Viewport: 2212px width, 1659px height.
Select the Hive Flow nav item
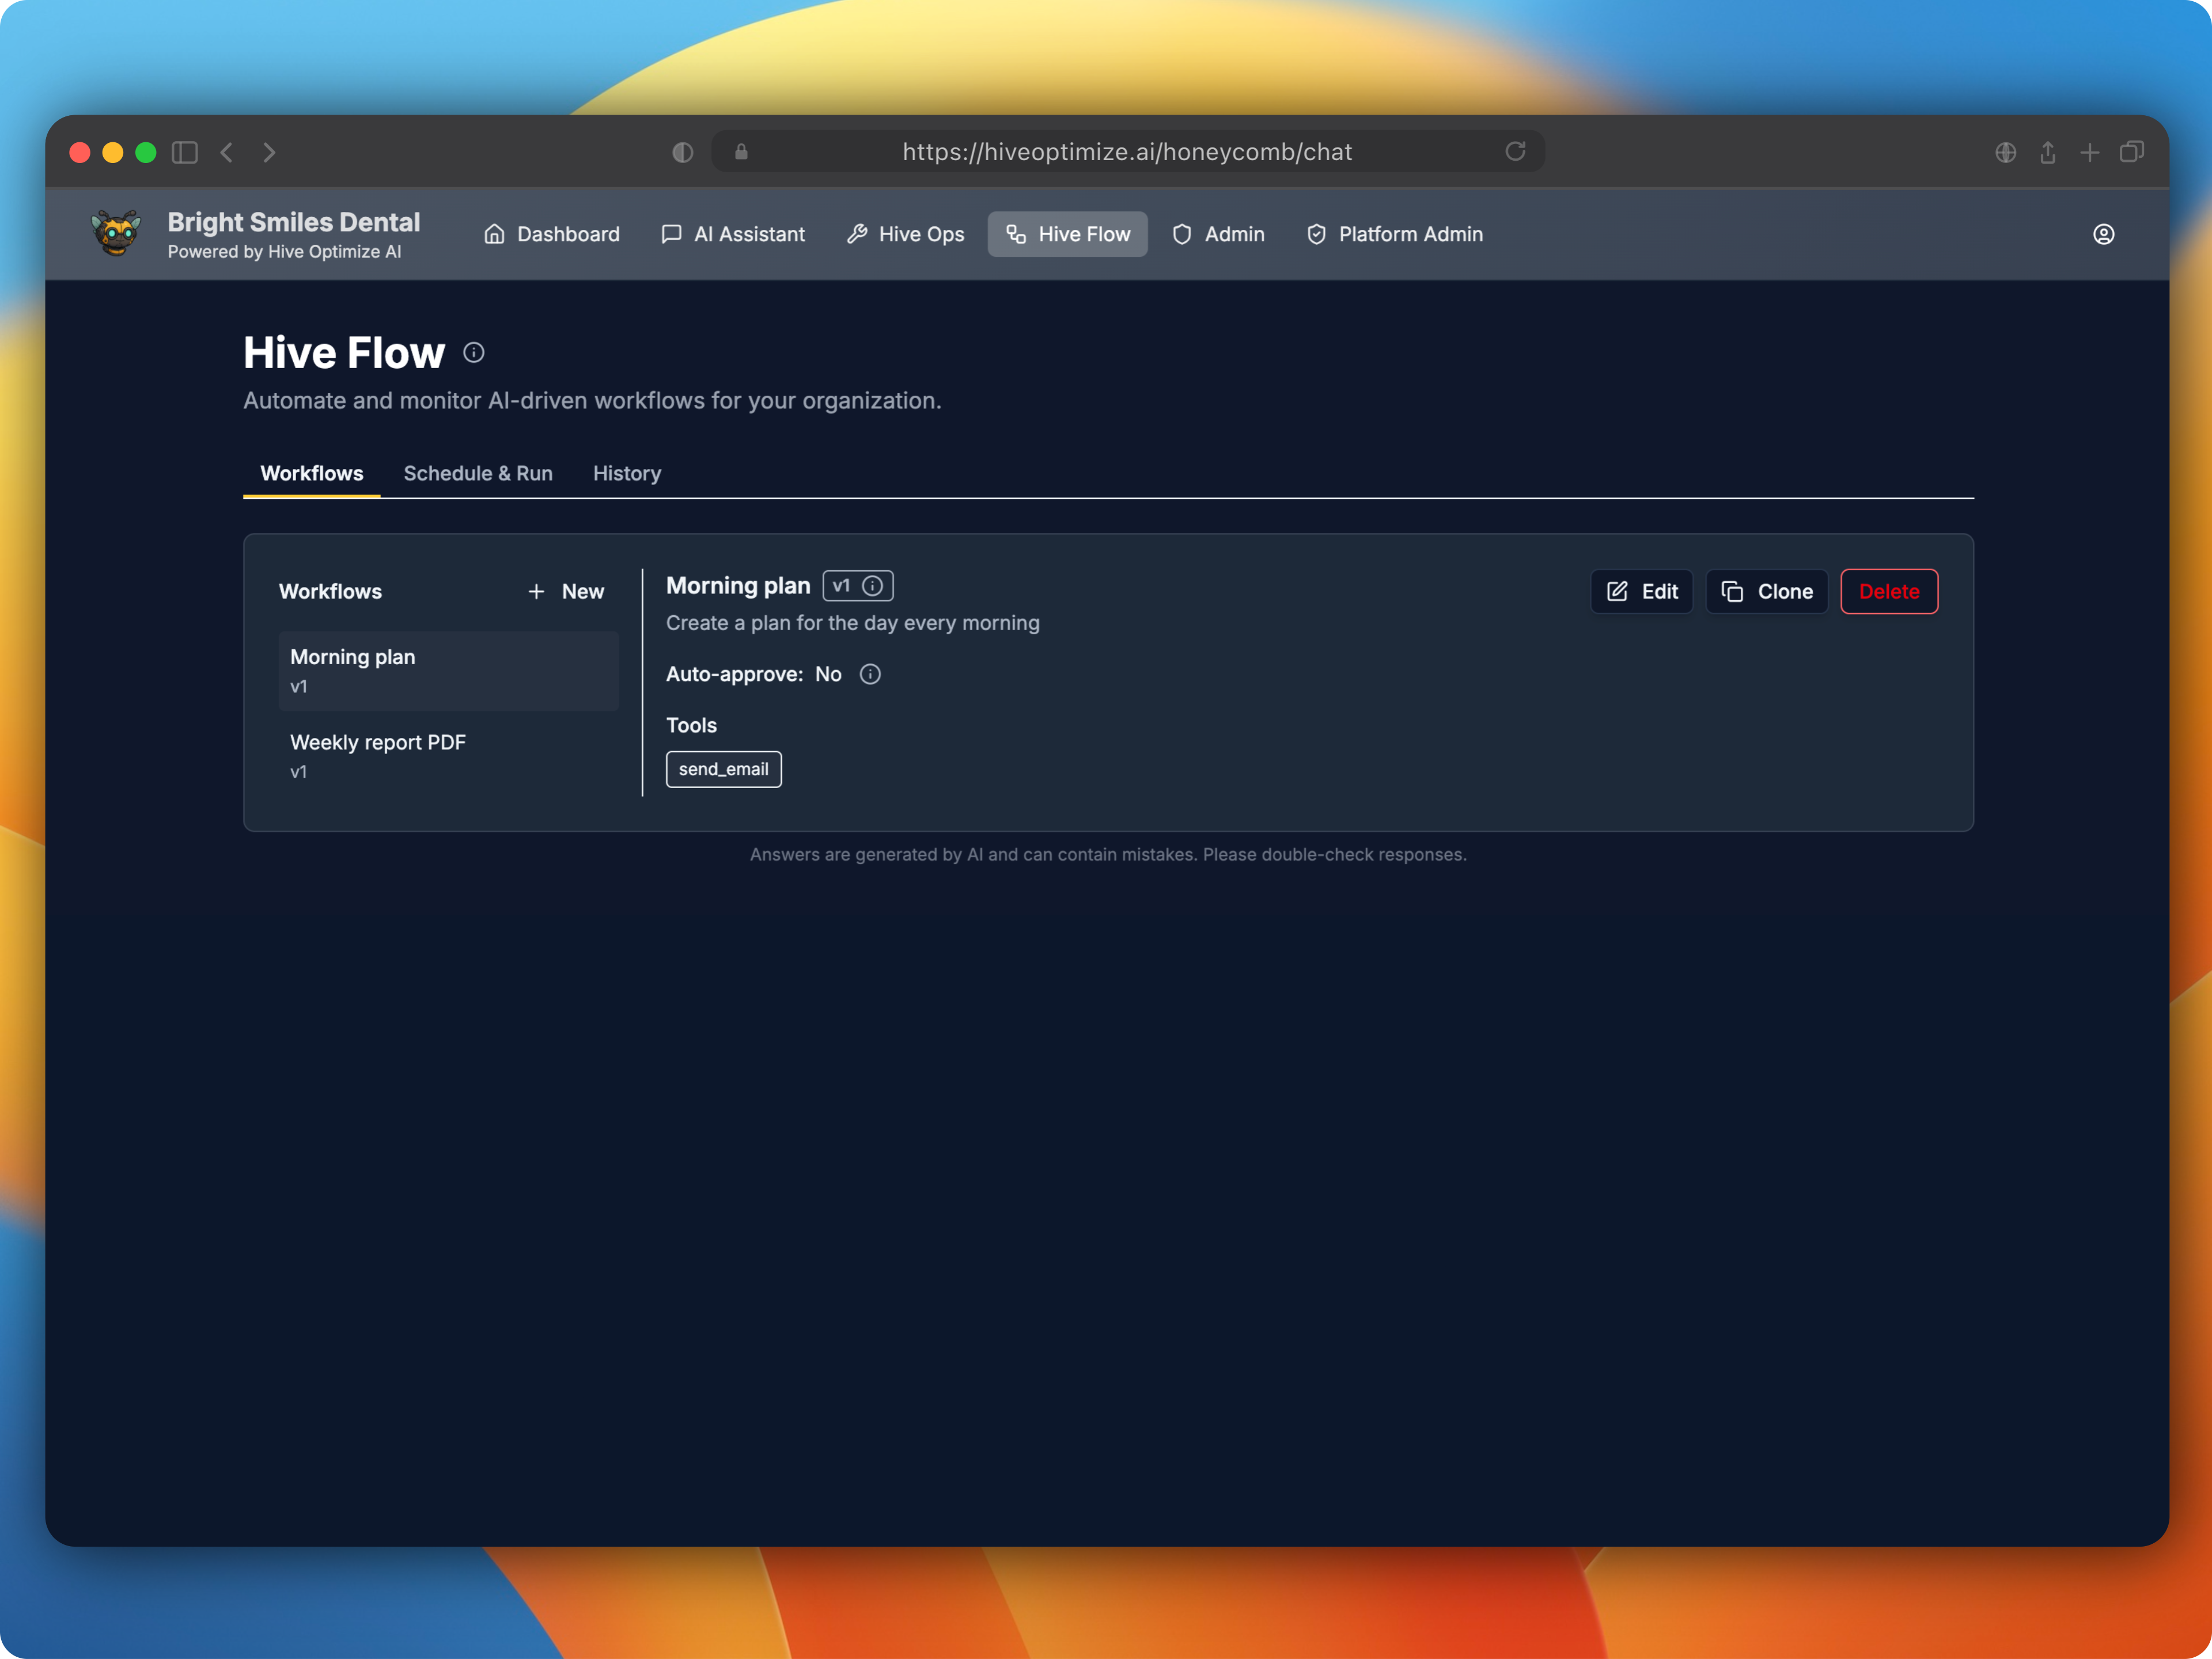(x=1067, y=234)
